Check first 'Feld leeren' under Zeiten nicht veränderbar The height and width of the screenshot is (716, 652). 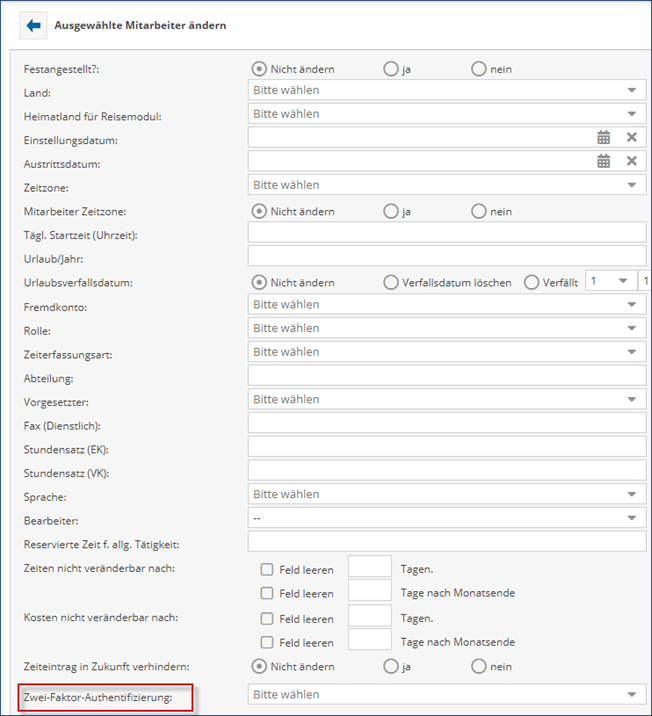(x=267, y=569)
